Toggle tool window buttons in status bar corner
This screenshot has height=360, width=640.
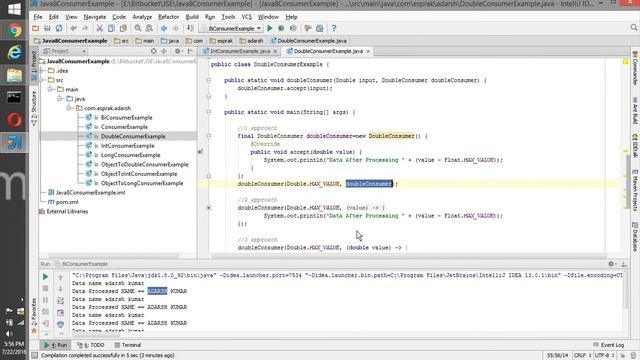pyautogui.click(x=35, y=356)
